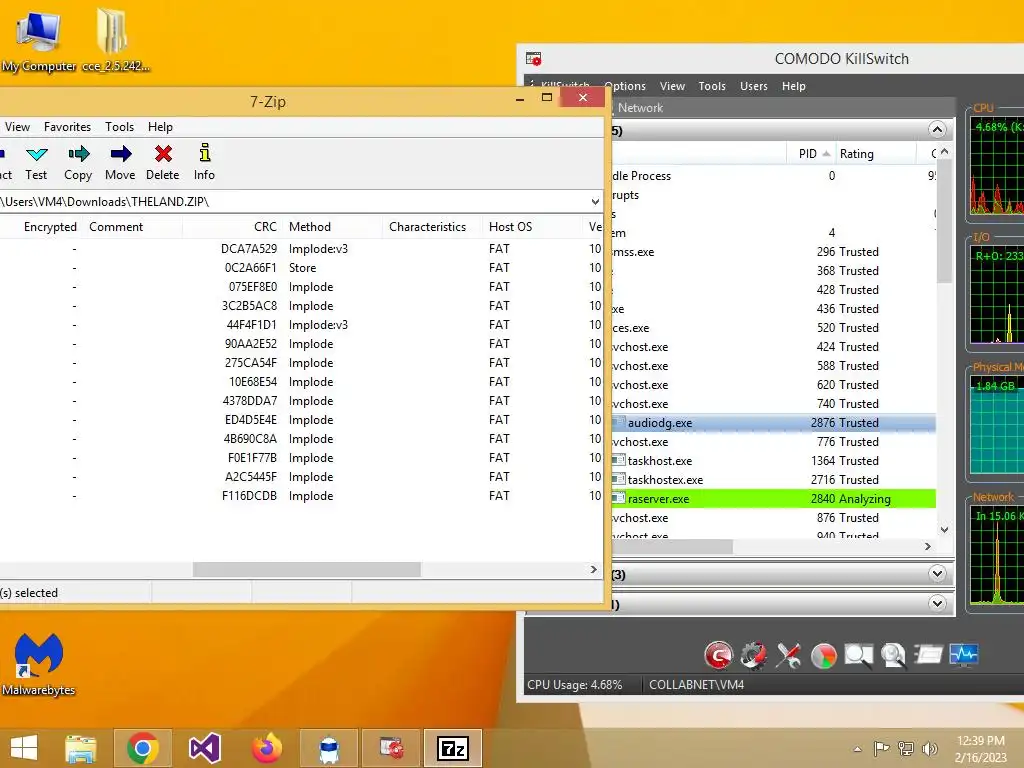The image size is (1024, 768).
Task: Open the Tools menu in 7-Zip
Action: click(x=120, y=127)
